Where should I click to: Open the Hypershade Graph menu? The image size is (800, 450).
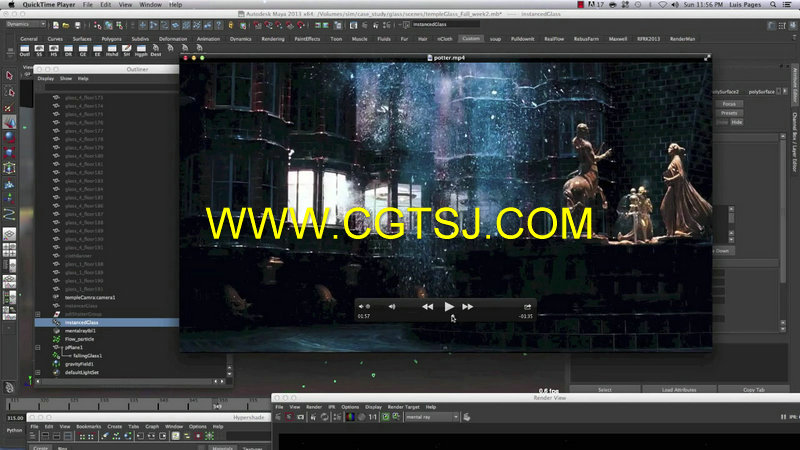click(x=152, y=427)
